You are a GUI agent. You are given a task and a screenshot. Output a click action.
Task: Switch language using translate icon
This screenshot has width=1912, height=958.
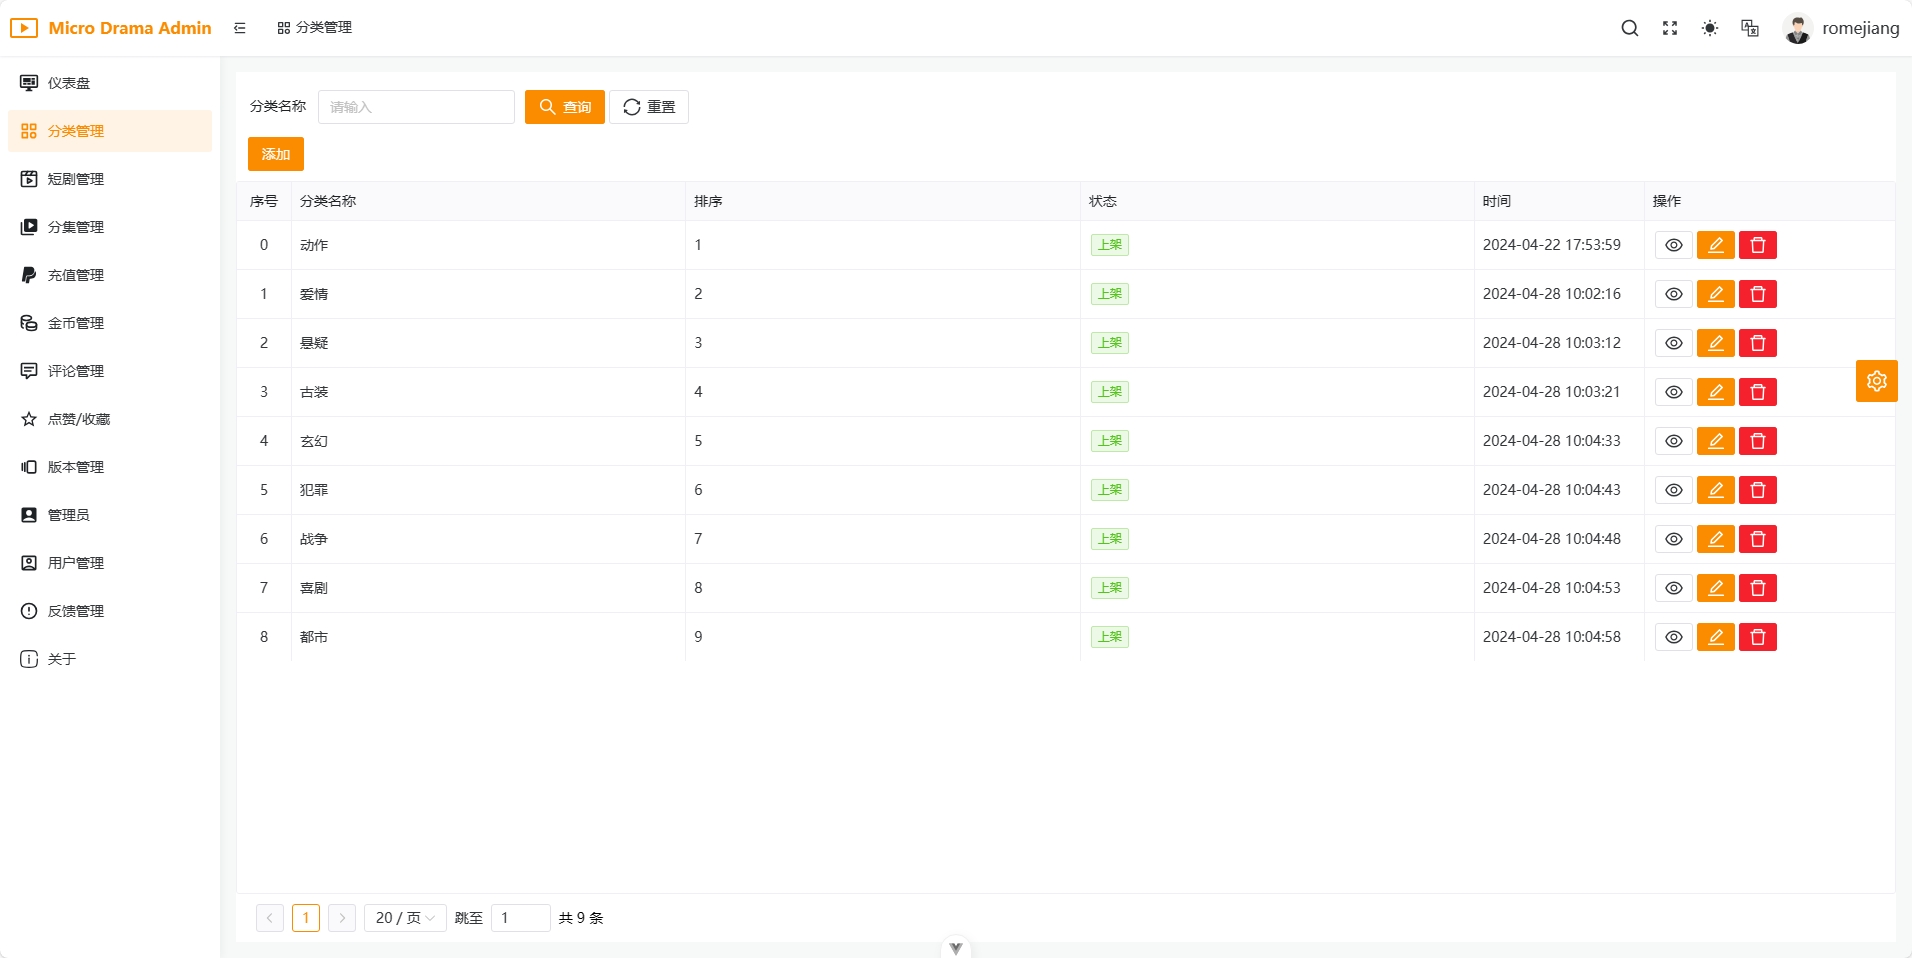pyautogui.click(x=1749, y=28)
